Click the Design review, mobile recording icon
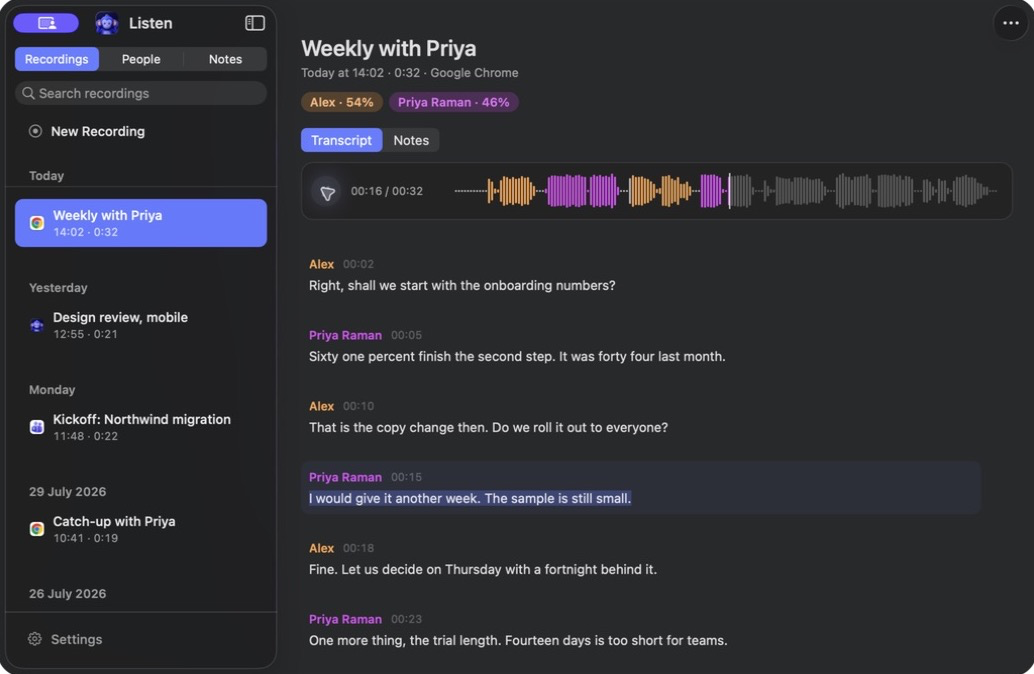This screenshot has width=1034, height=674. coord(37,325)
